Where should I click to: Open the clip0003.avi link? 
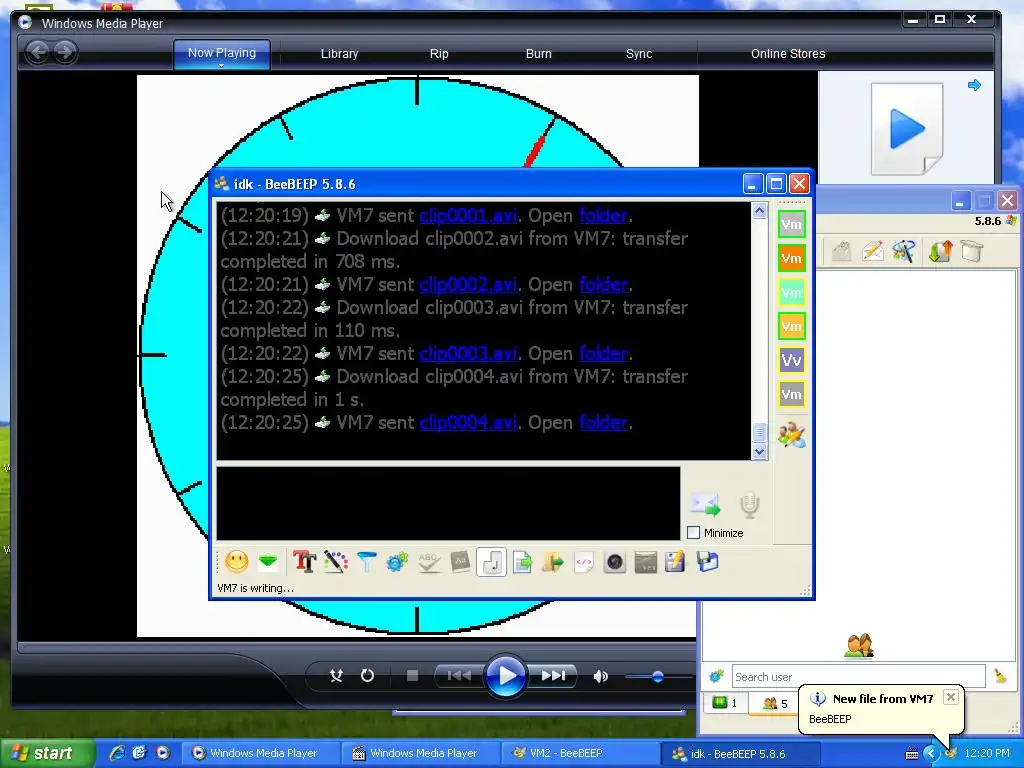468,353
